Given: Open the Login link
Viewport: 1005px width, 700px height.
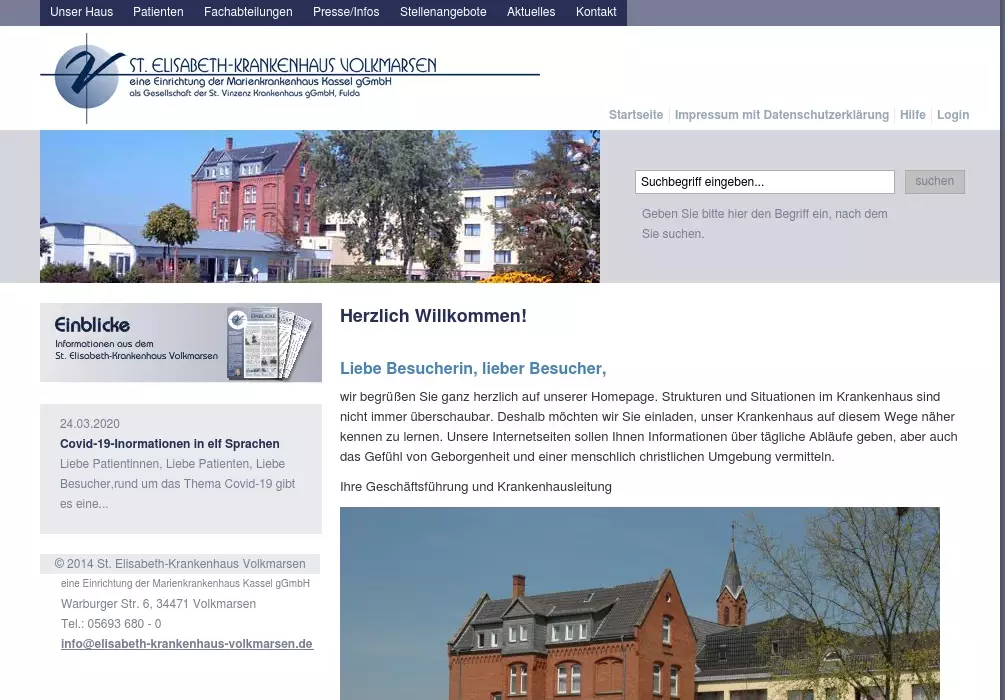Looking at the screenshot, I should point(953,115).
